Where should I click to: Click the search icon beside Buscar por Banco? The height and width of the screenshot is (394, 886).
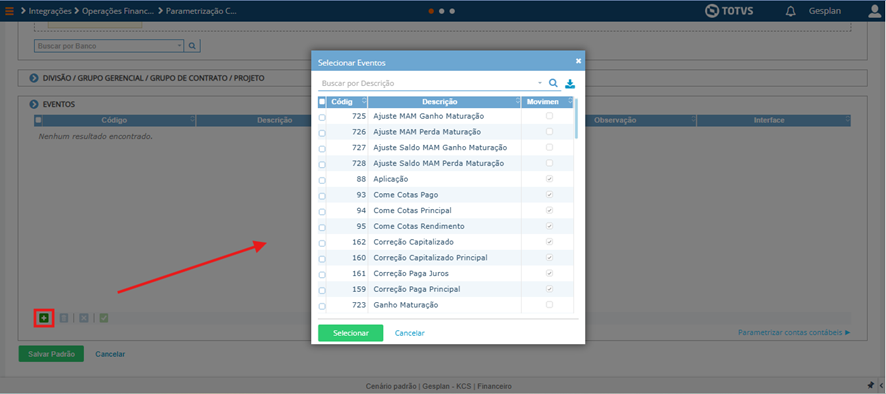[x=192, y=46]
